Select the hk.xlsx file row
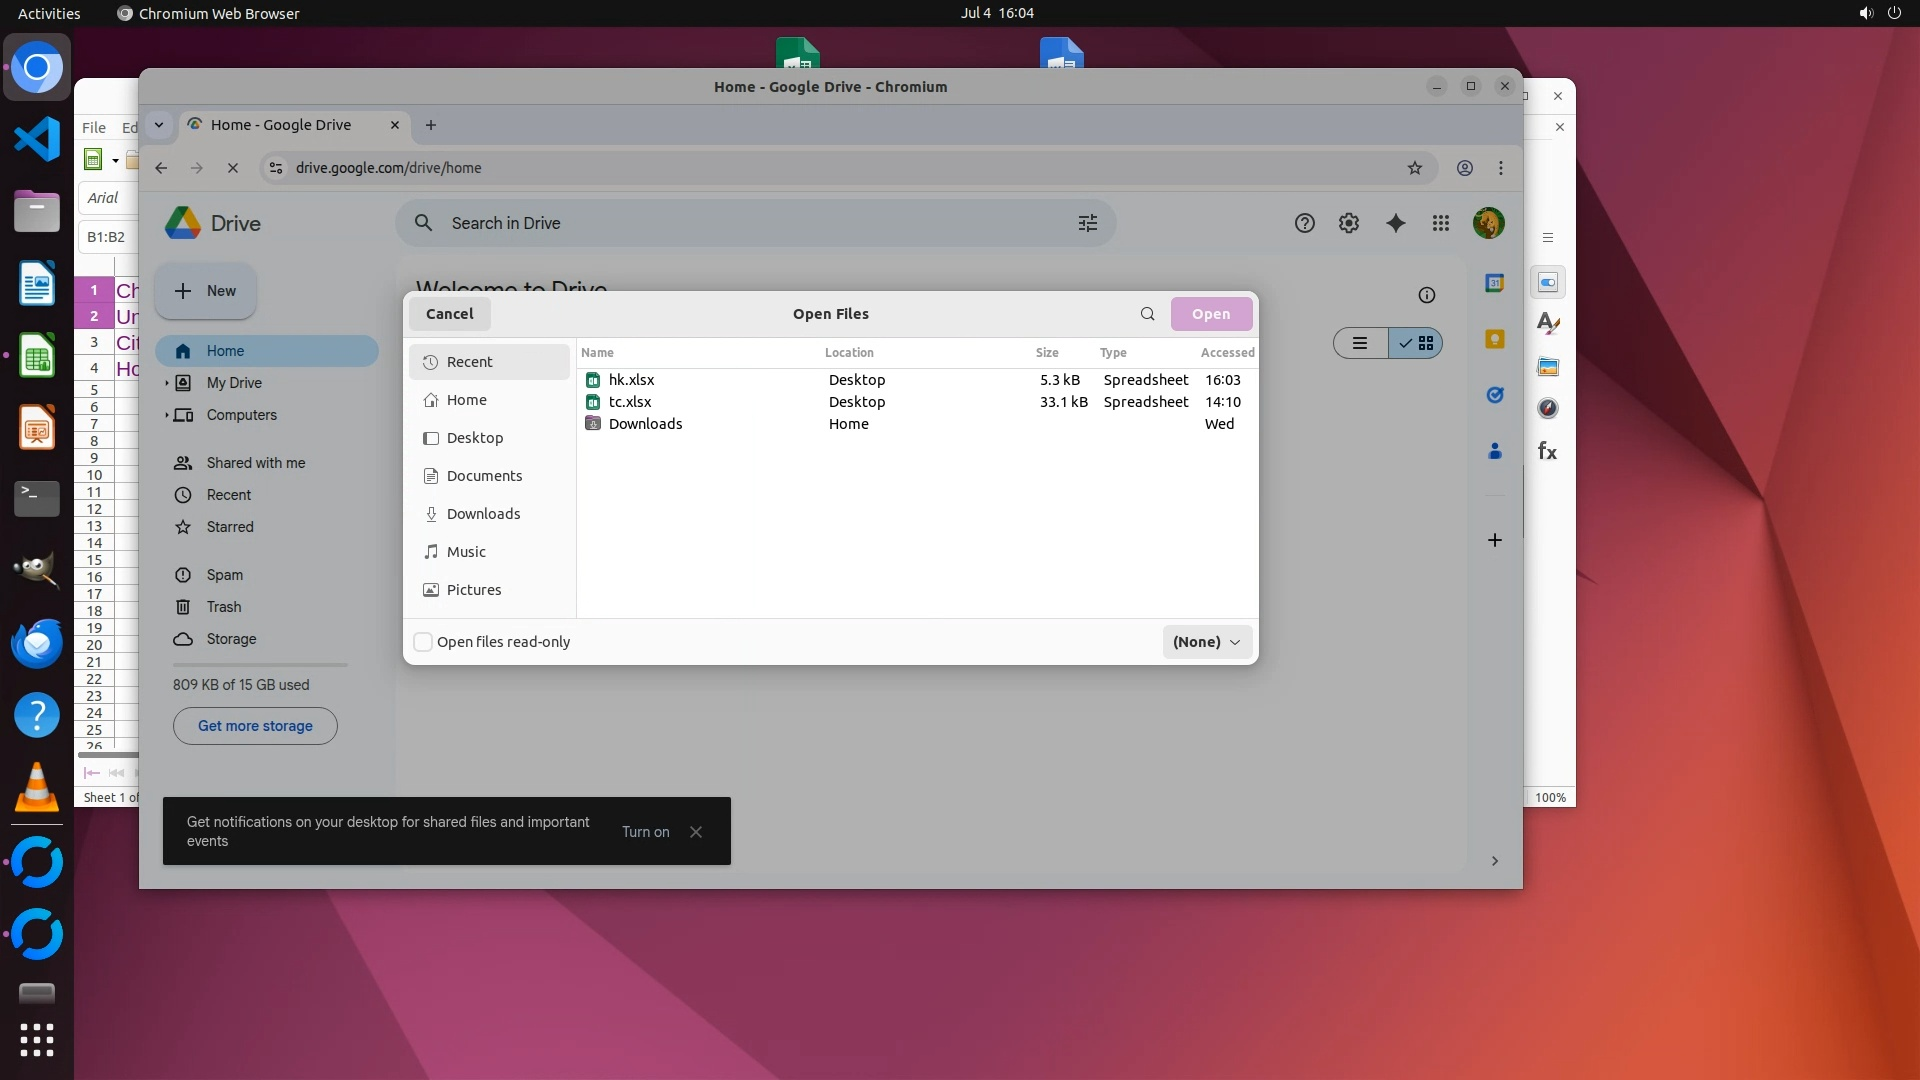The height and width of the screenshot is (1080, 1920). pos(632,380)
